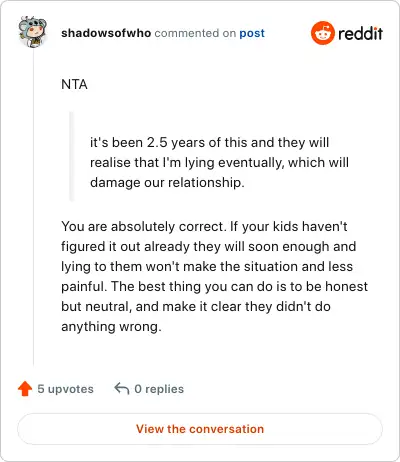
Task: Click the "NTA" verdict text
Action: 74,84
